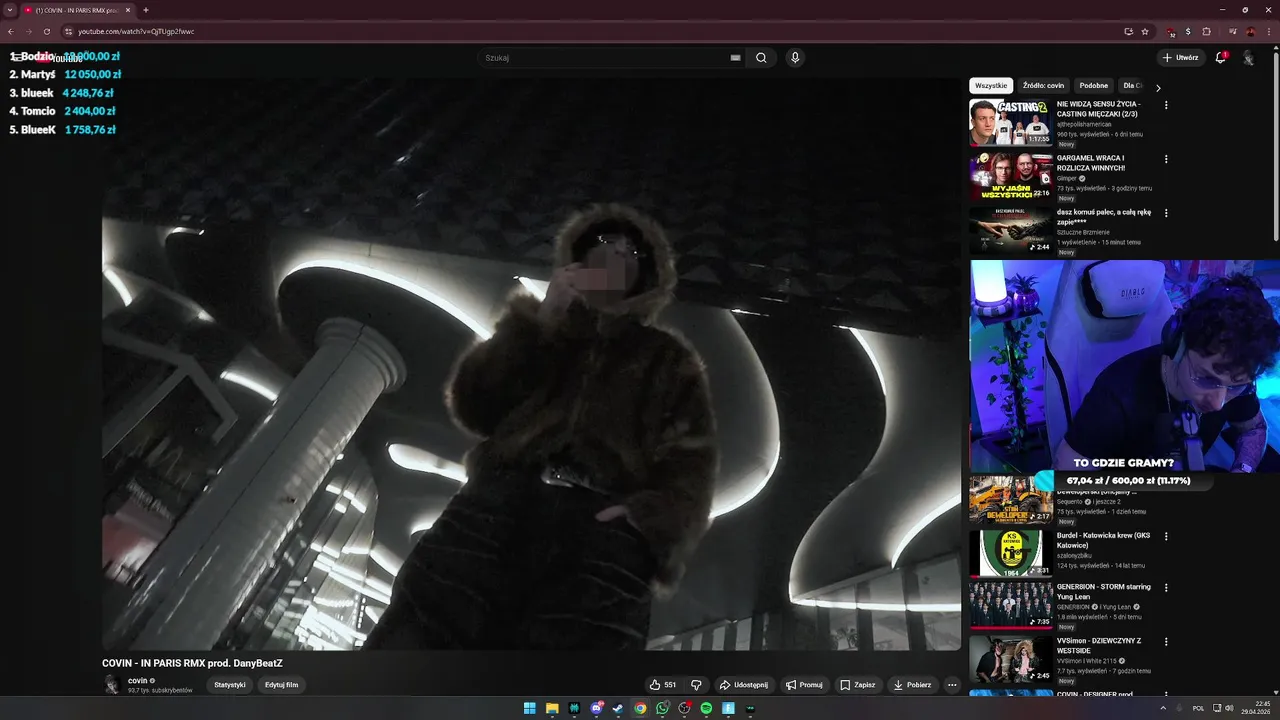Open File Explorer from taskbar
The height and width of the screenshot is (720, 1280).
click(x=552, y=708)
